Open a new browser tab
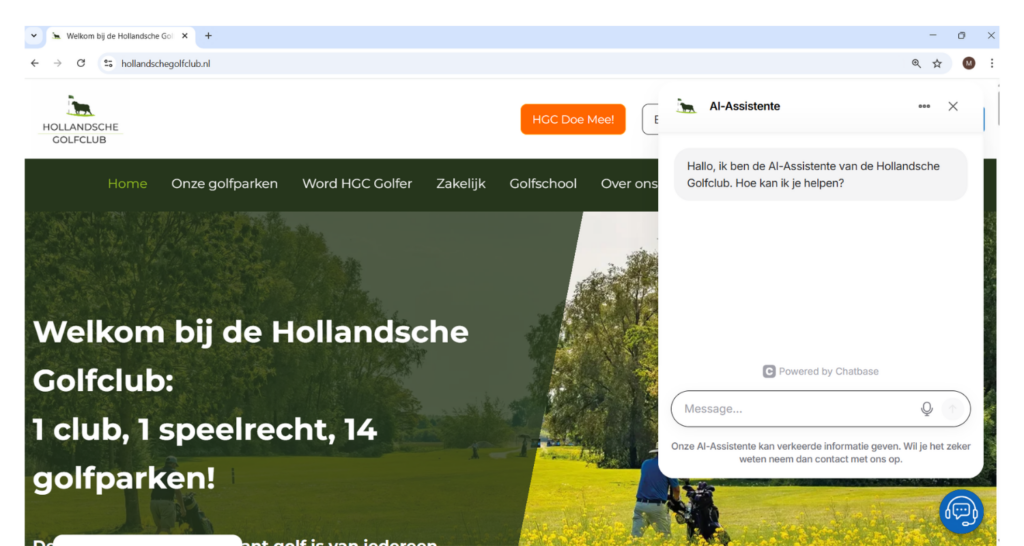 pyautogui.click(x=208, y=35)
